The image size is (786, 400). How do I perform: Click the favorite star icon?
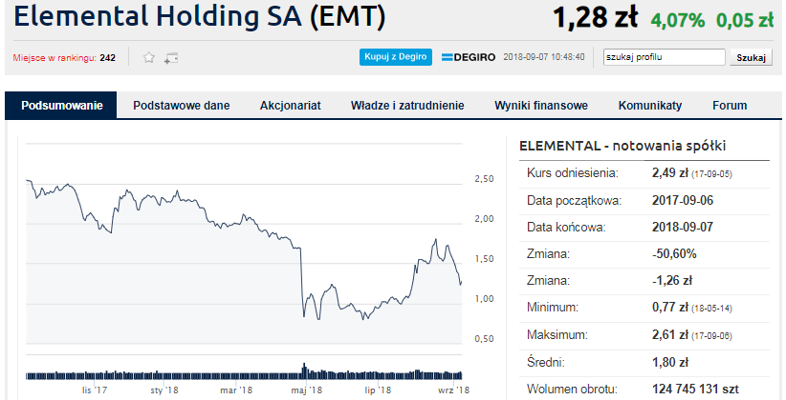point(149,58)
